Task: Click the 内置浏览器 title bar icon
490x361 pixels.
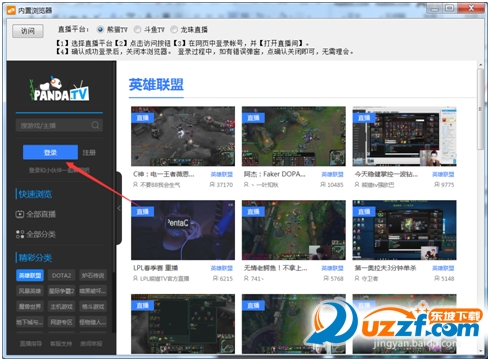Action: pos(11,10)
